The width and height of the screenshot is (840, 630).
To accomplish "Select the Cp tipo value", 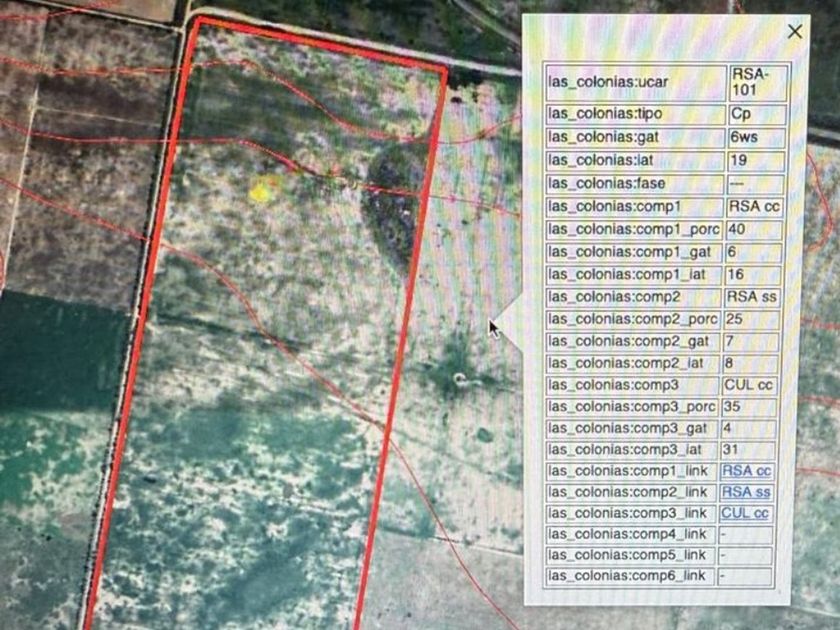I will pos(741,114).
